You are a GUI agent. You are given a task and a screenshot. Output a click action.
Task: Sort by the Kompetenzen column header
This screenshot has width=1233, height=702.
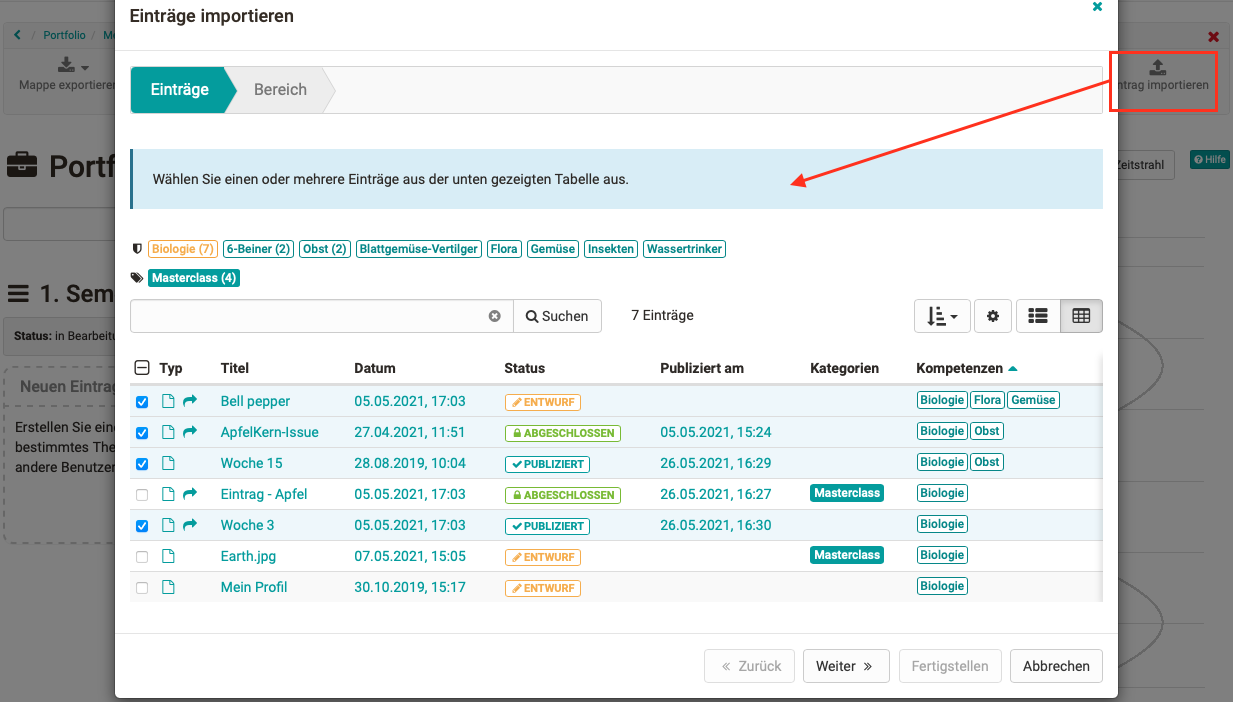[960, 368]
